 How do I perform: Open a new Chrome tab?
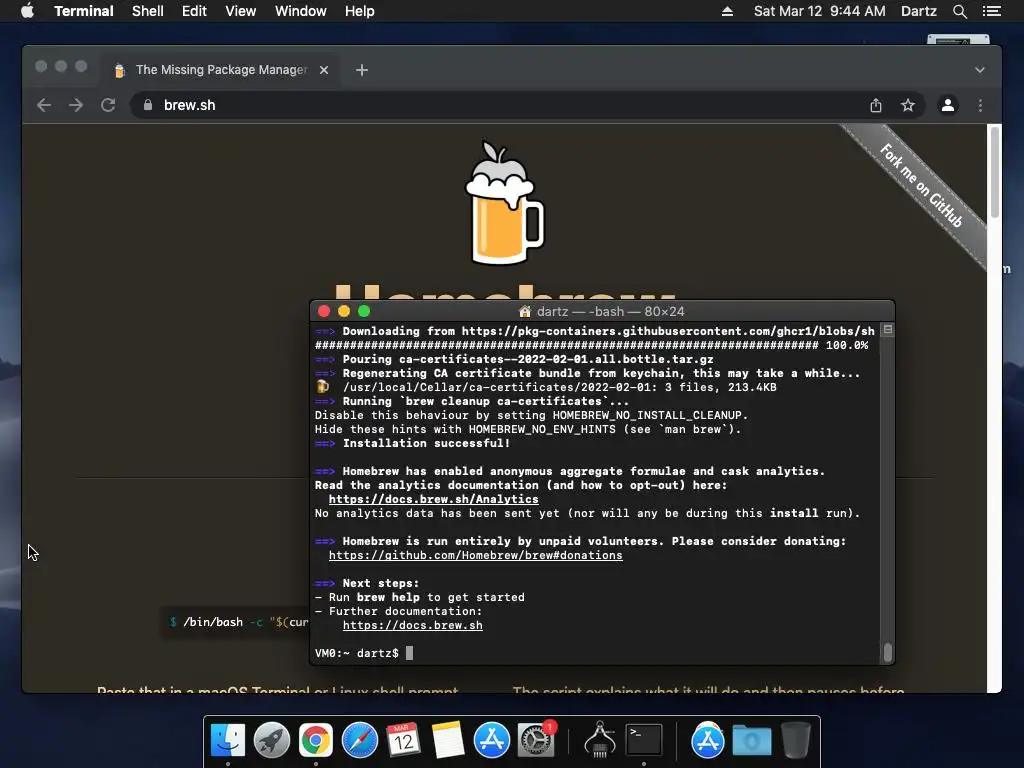point(362,70)
